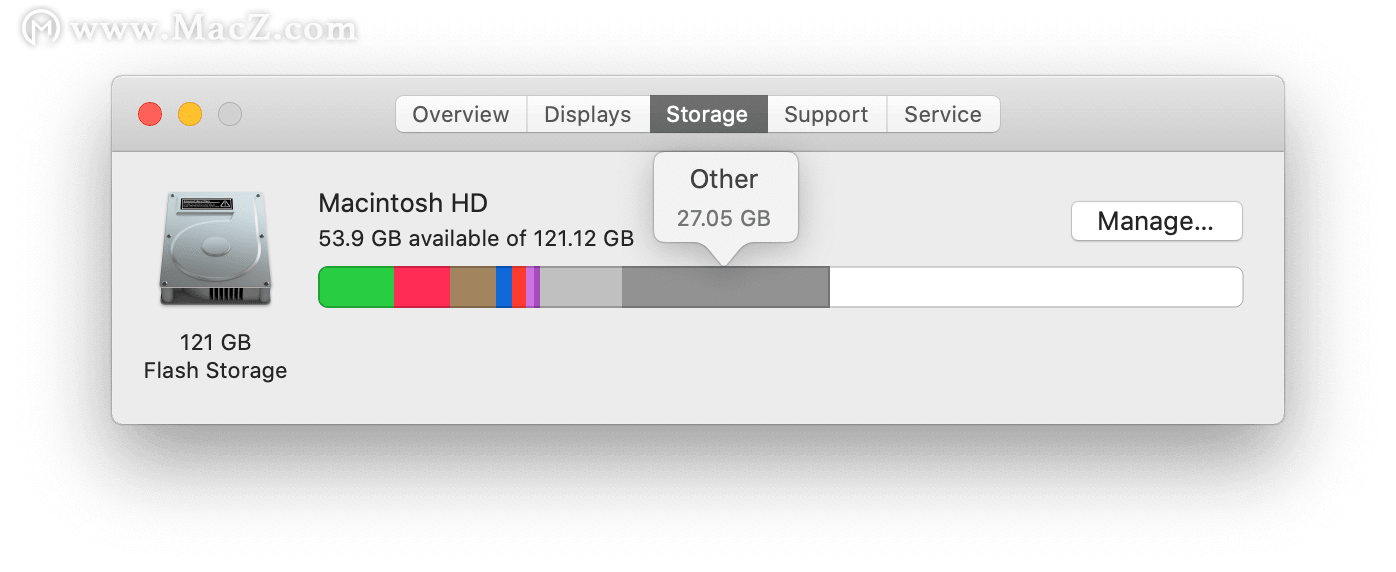
Task: Click the light gray storage bar segment
Action: coord(581,287)
